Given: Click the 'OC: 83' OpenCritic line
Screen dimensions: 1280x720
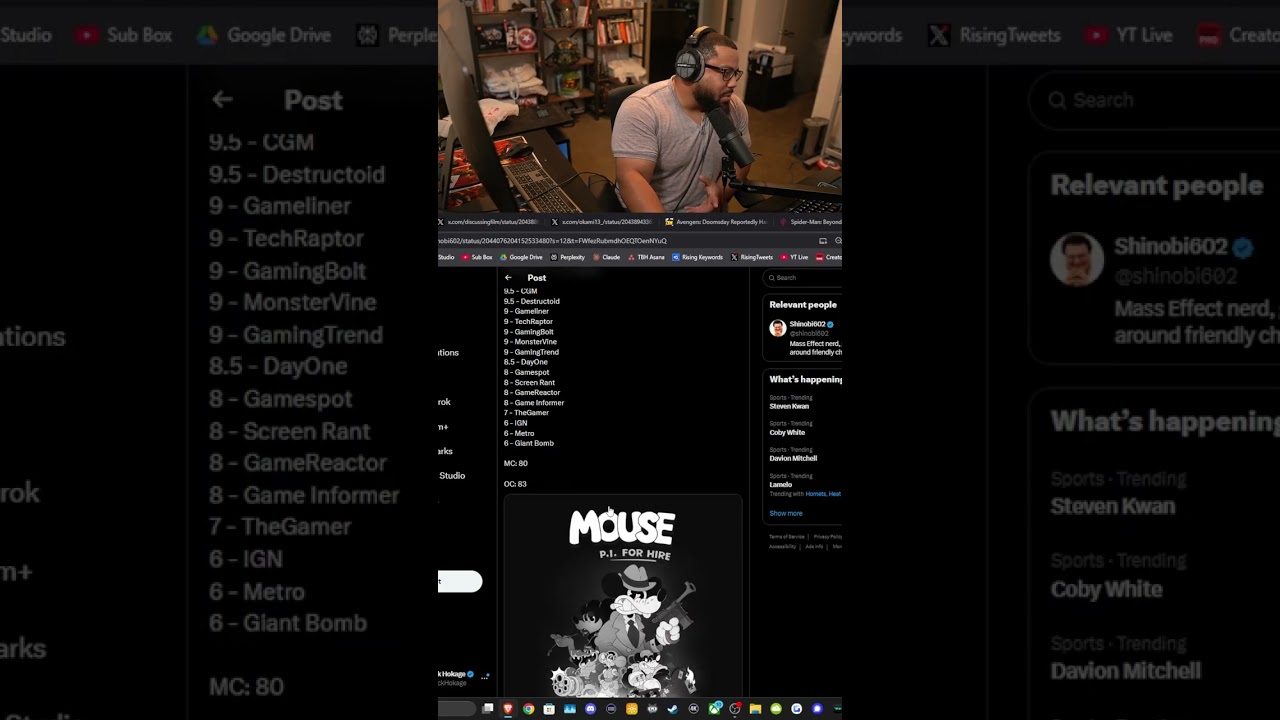Looking at the screenshot, I should 515,484.
